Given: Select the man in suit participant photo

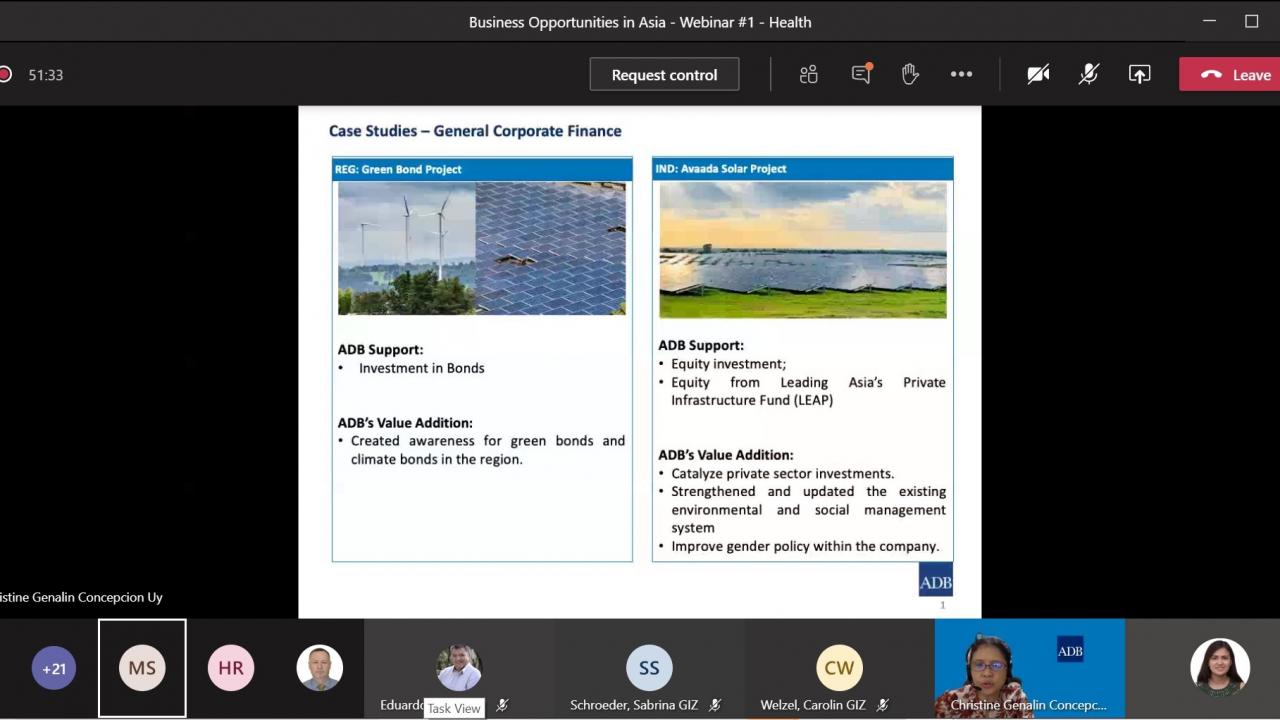Looking at the screenshot, I should (320, 668).
